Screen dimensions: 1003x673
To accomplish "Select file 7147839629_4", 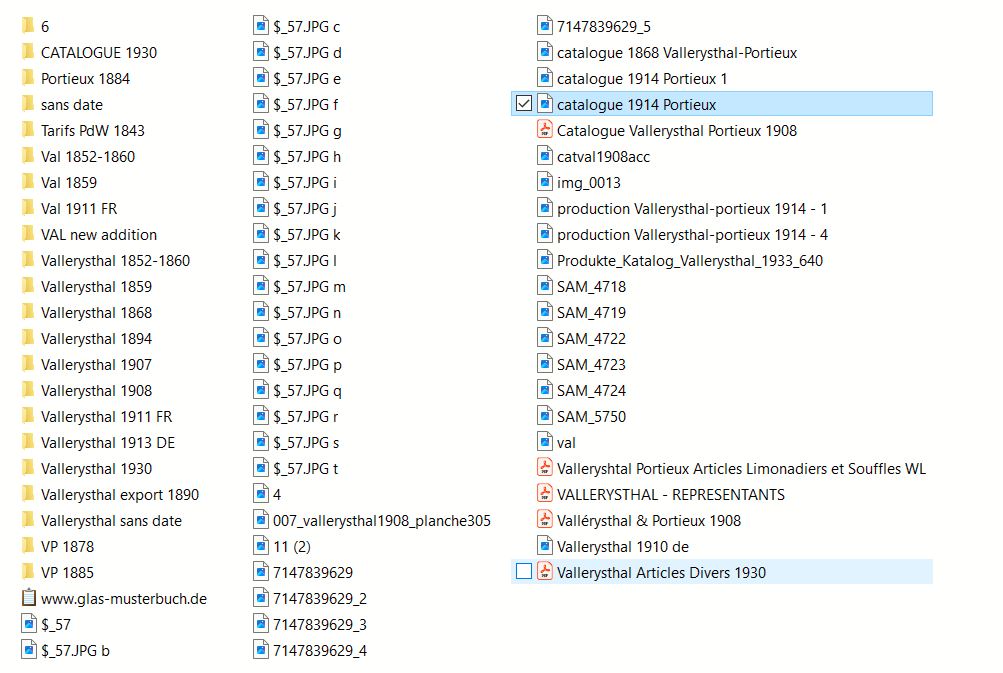I will coord(310,651).
